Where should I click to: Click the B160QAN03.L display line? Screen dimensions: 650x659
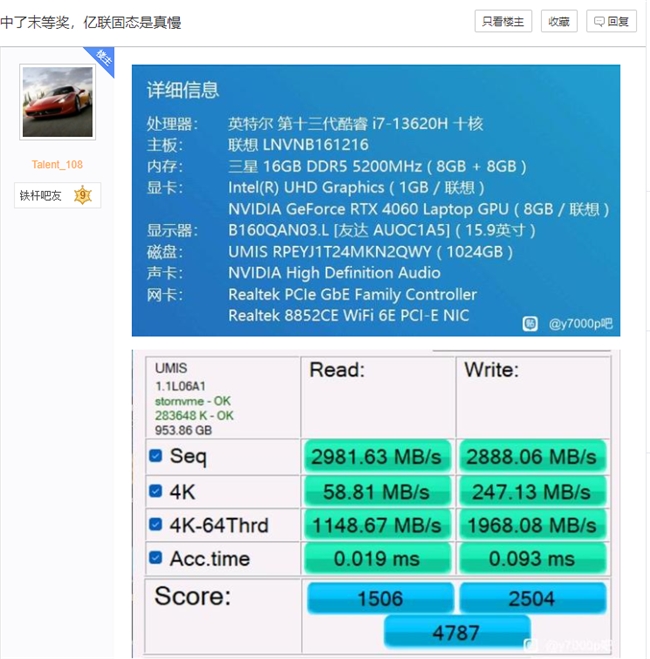pyautogui.click(x=382, y=230)
